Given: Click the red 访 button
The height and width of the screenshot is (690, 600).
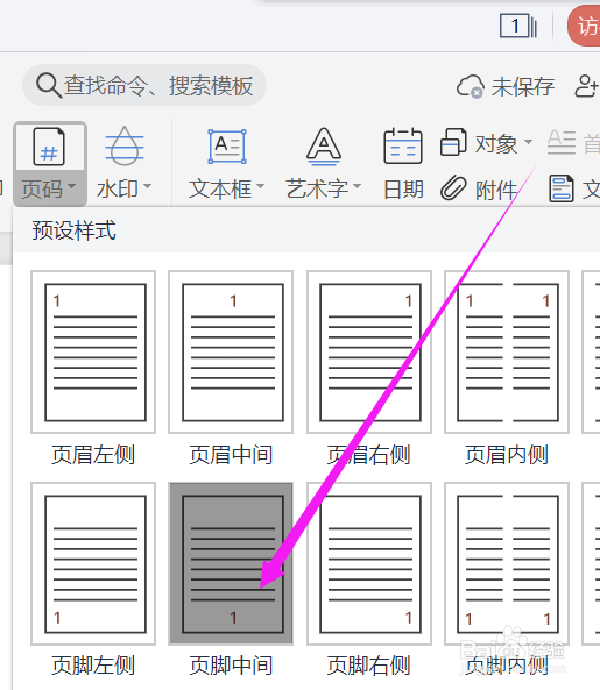Looking at the screenshot, I should 584,26.
